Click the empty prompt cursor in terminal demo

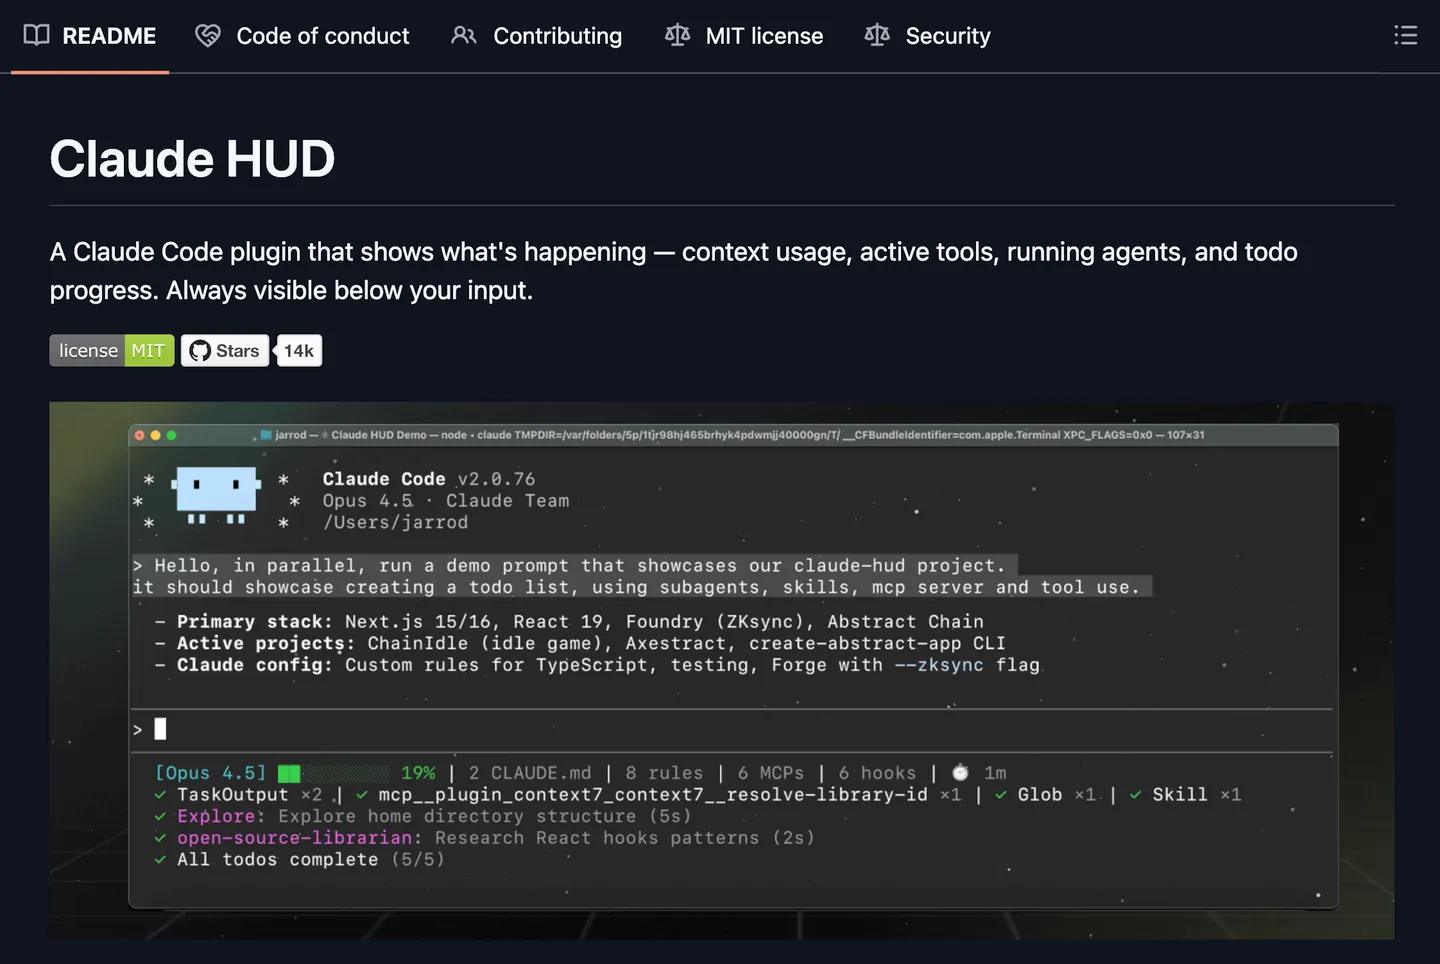coord(160,729)
